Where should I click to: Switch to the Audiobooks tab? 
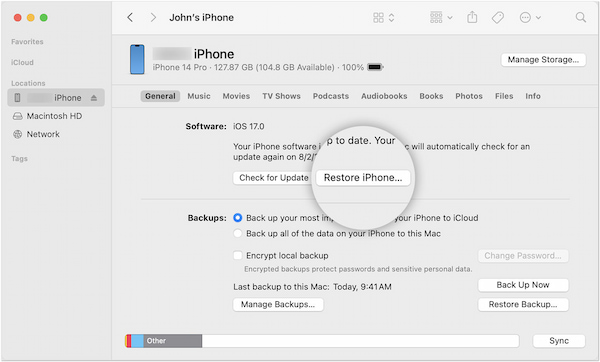384,96
